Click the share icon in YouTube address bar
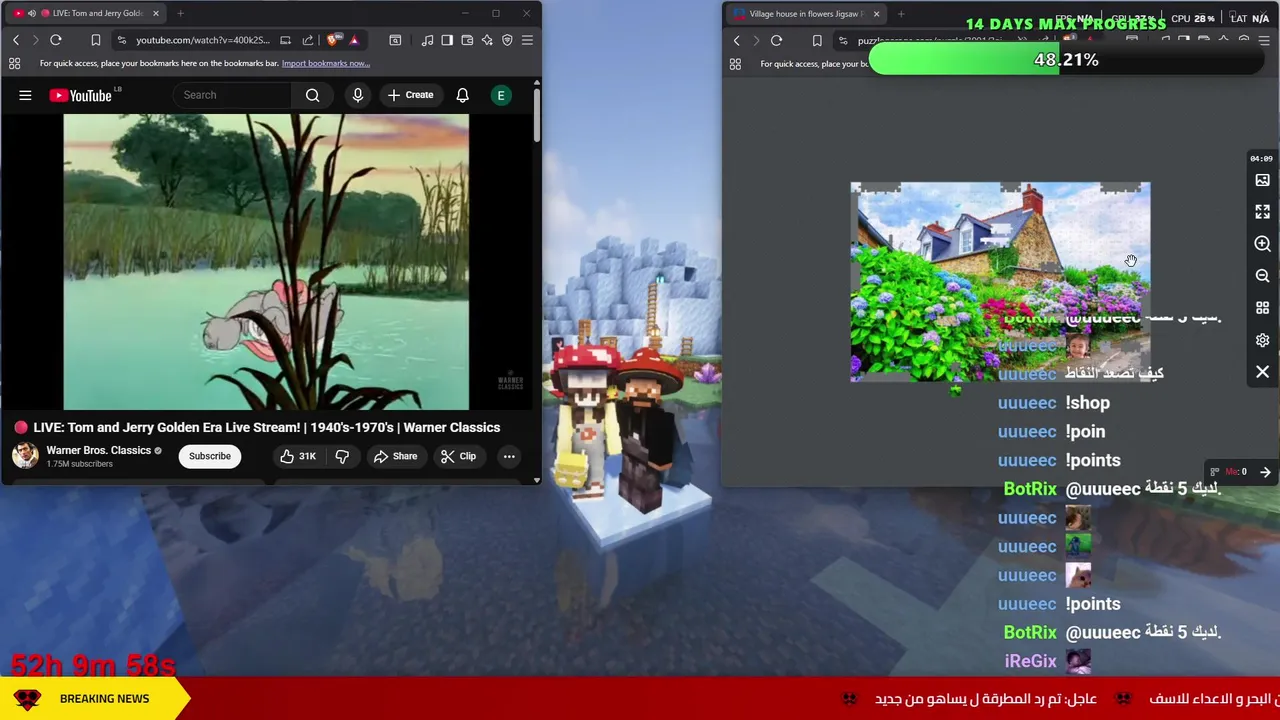The image size is (1280, 720). pos(307,40)
